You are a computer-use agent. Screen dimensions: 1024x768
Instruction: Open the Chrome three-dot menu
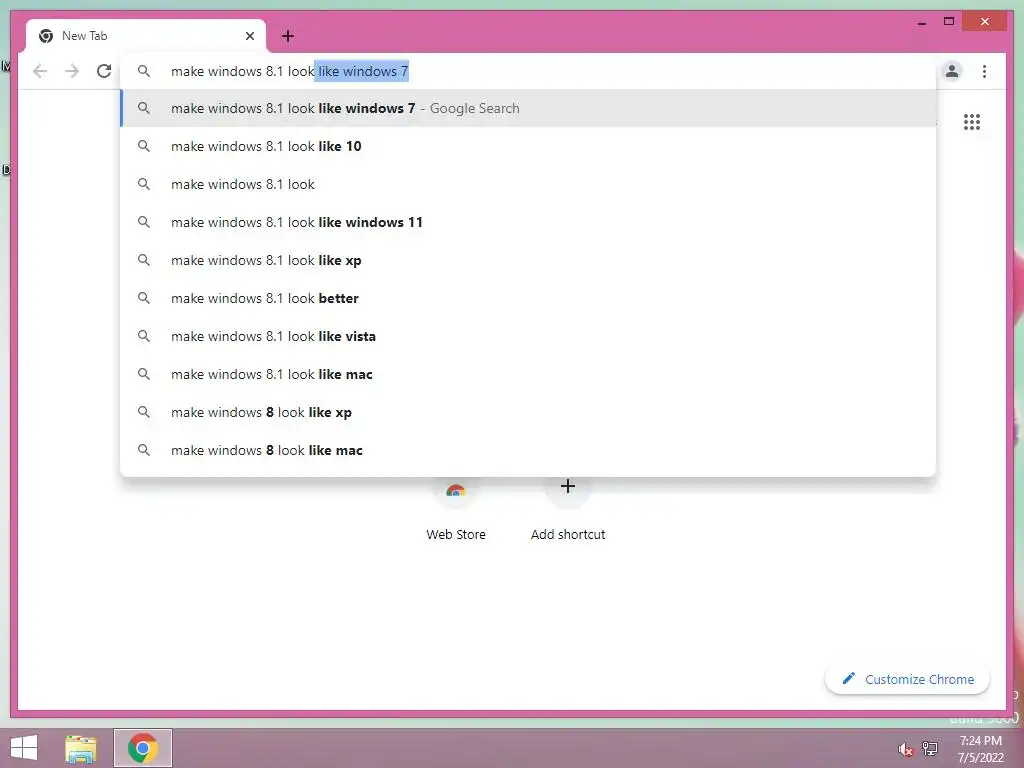pos(984,71)
